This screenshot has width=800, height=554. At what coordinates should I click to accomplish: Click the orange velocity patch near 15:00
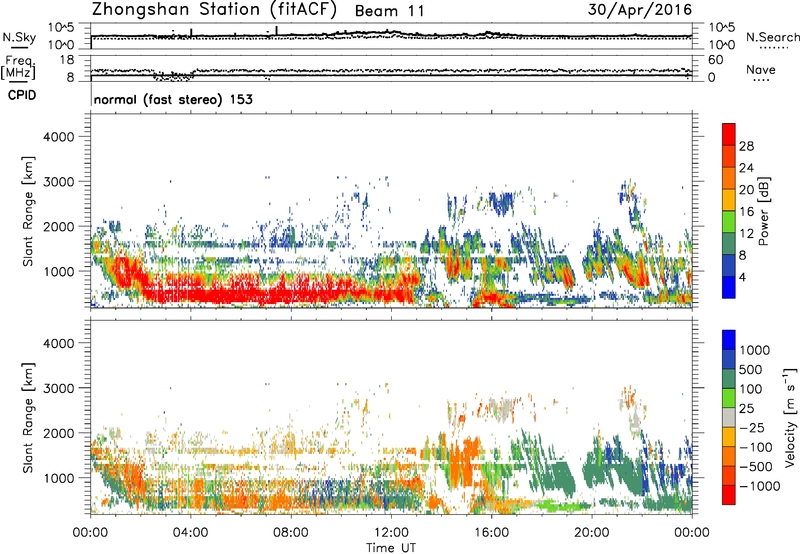point(465,464)
